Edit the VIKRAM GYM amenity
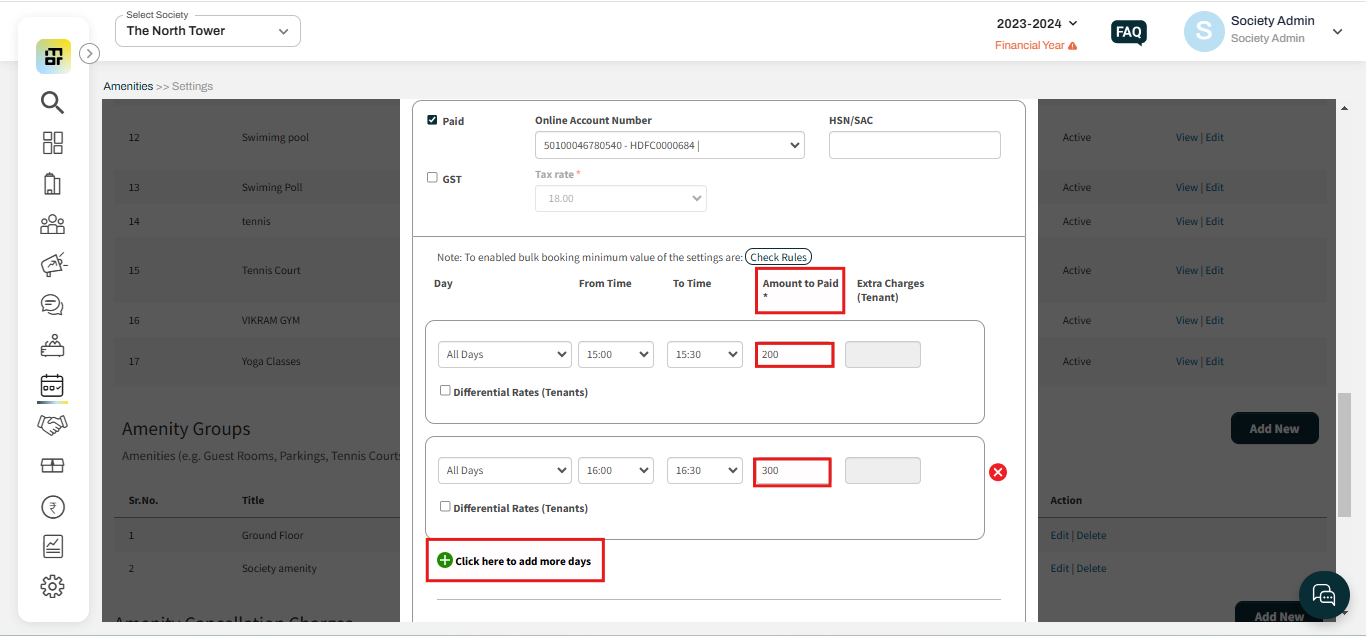1366x636 pixels. tap(1215, 321)
